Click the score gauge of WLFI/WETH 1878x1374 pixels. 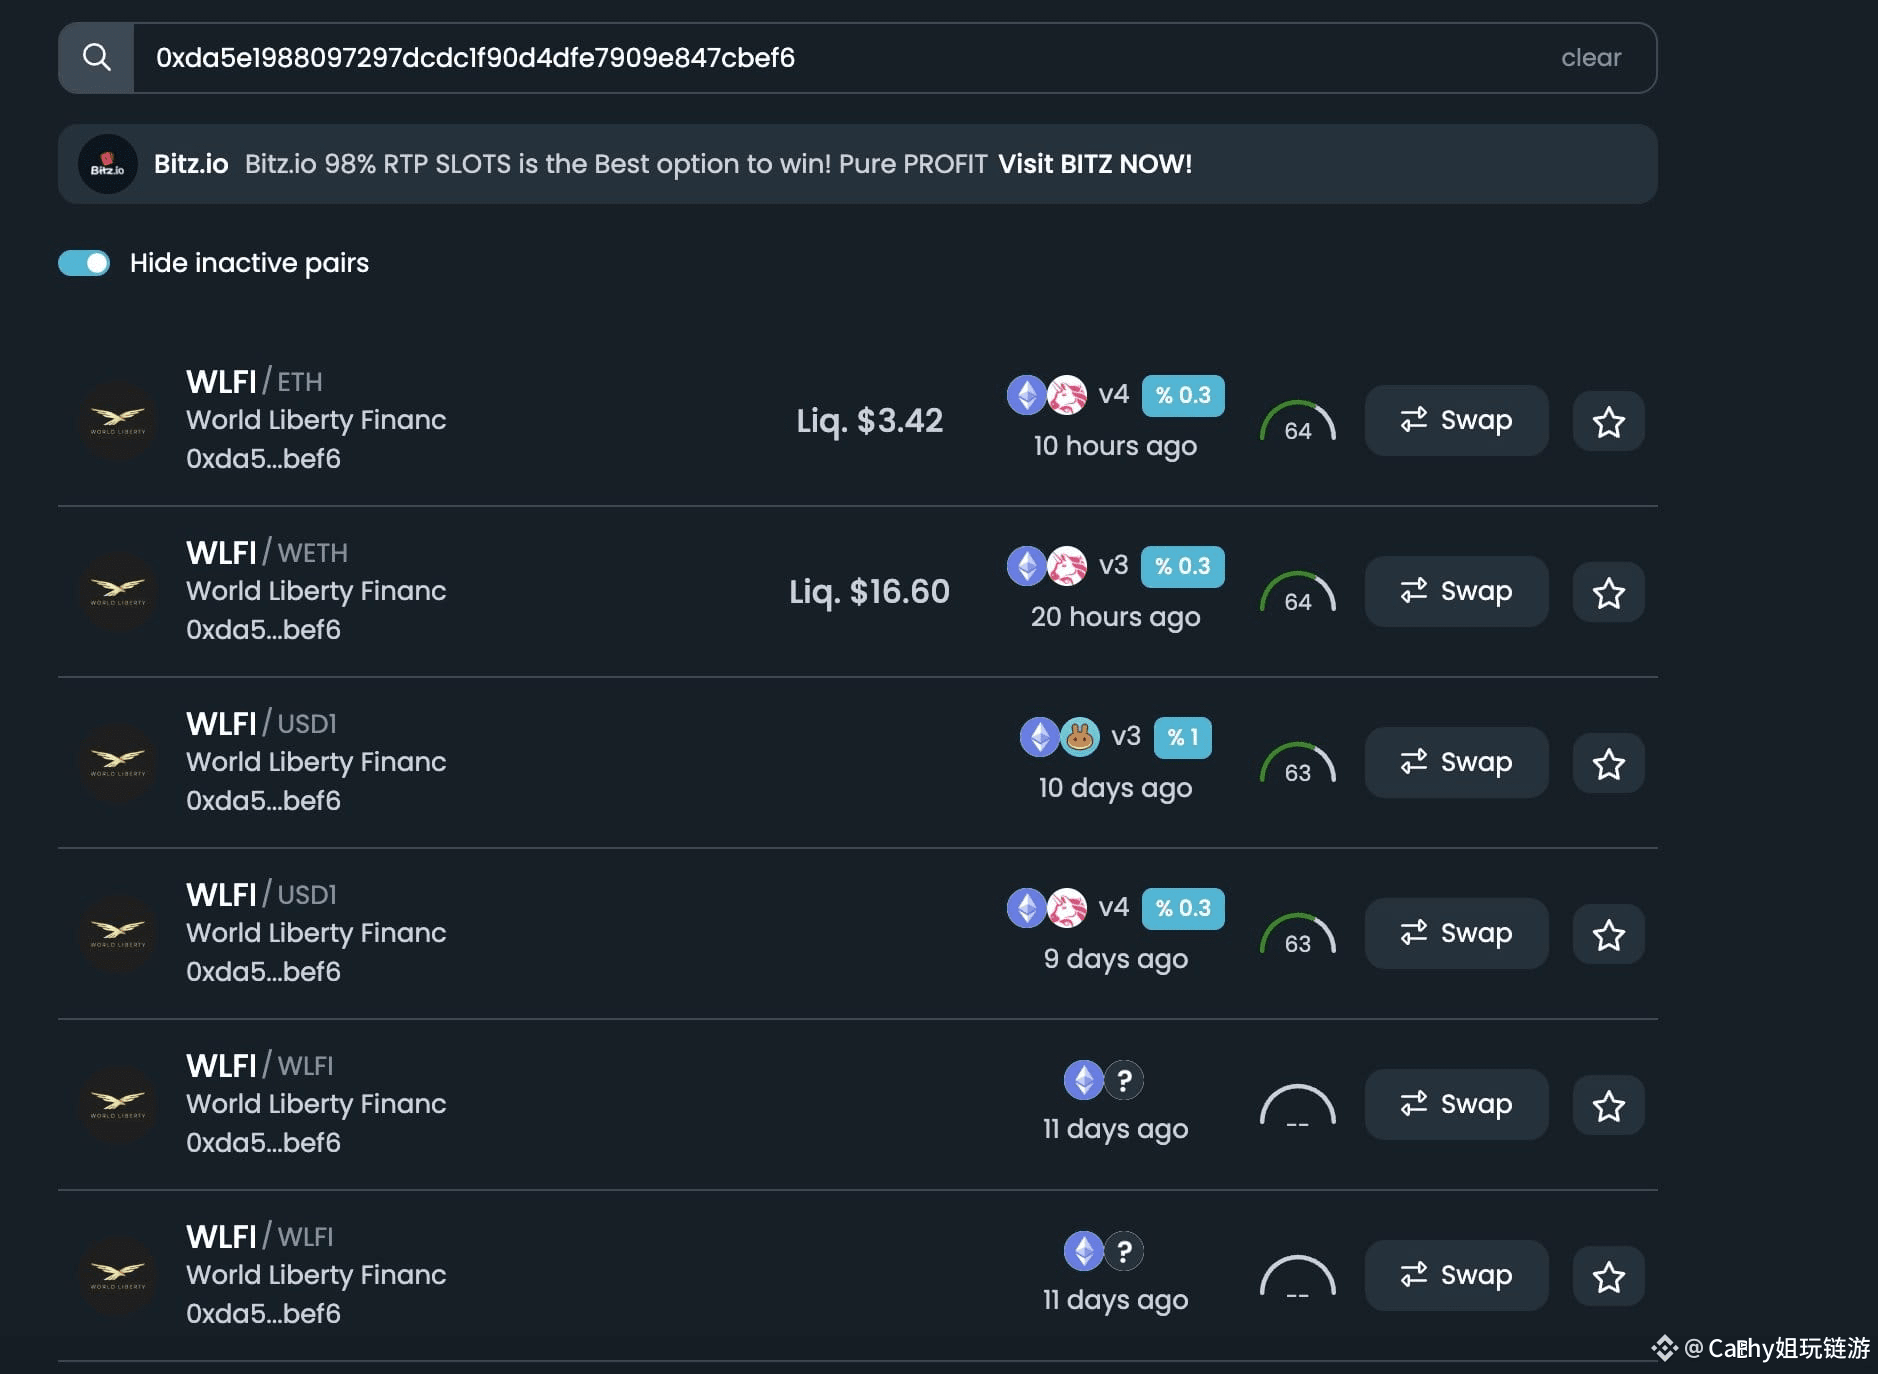click(x=1297, y=592)
